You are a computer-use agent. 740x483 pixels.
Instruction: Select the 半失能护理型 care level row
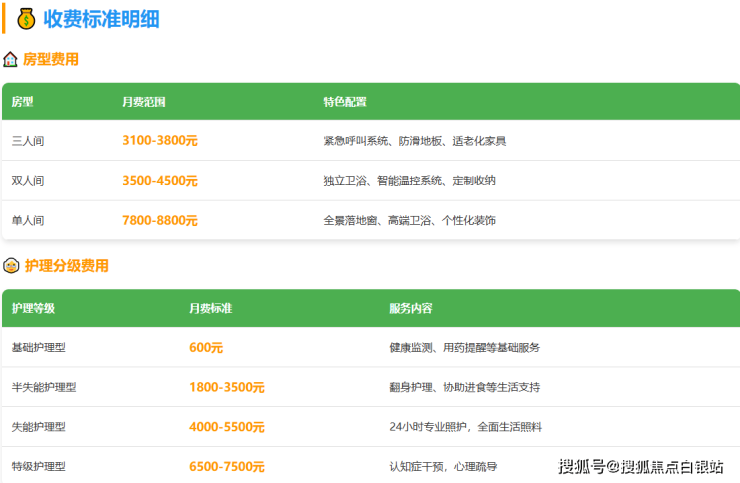(44, 387)
